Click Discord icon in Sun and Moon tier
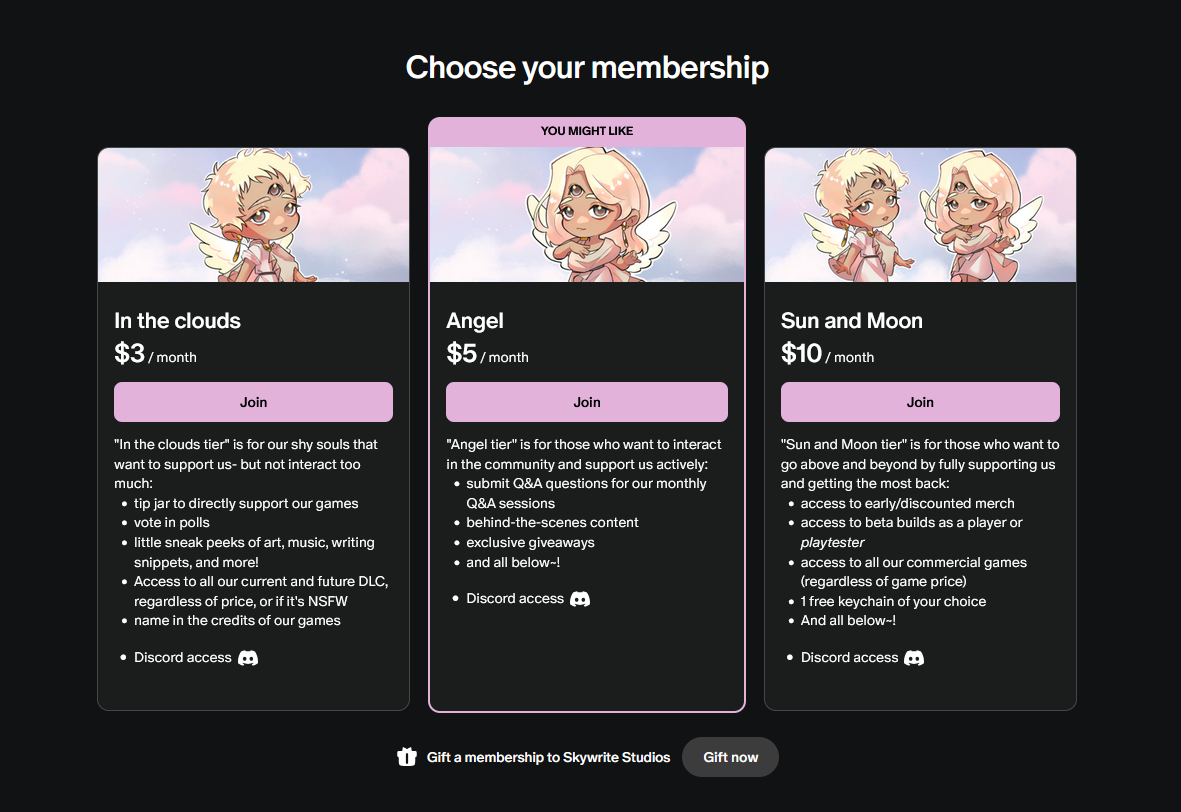Screen dimensions: 1181x812 [x=914, y=658]
